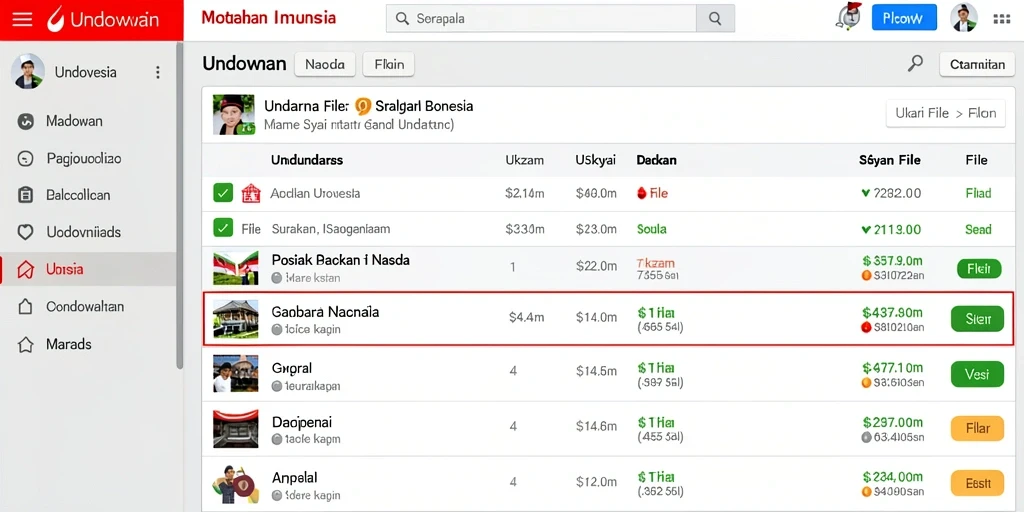
Task: Click the search button in the top search bar
Action: coord(715,18)
